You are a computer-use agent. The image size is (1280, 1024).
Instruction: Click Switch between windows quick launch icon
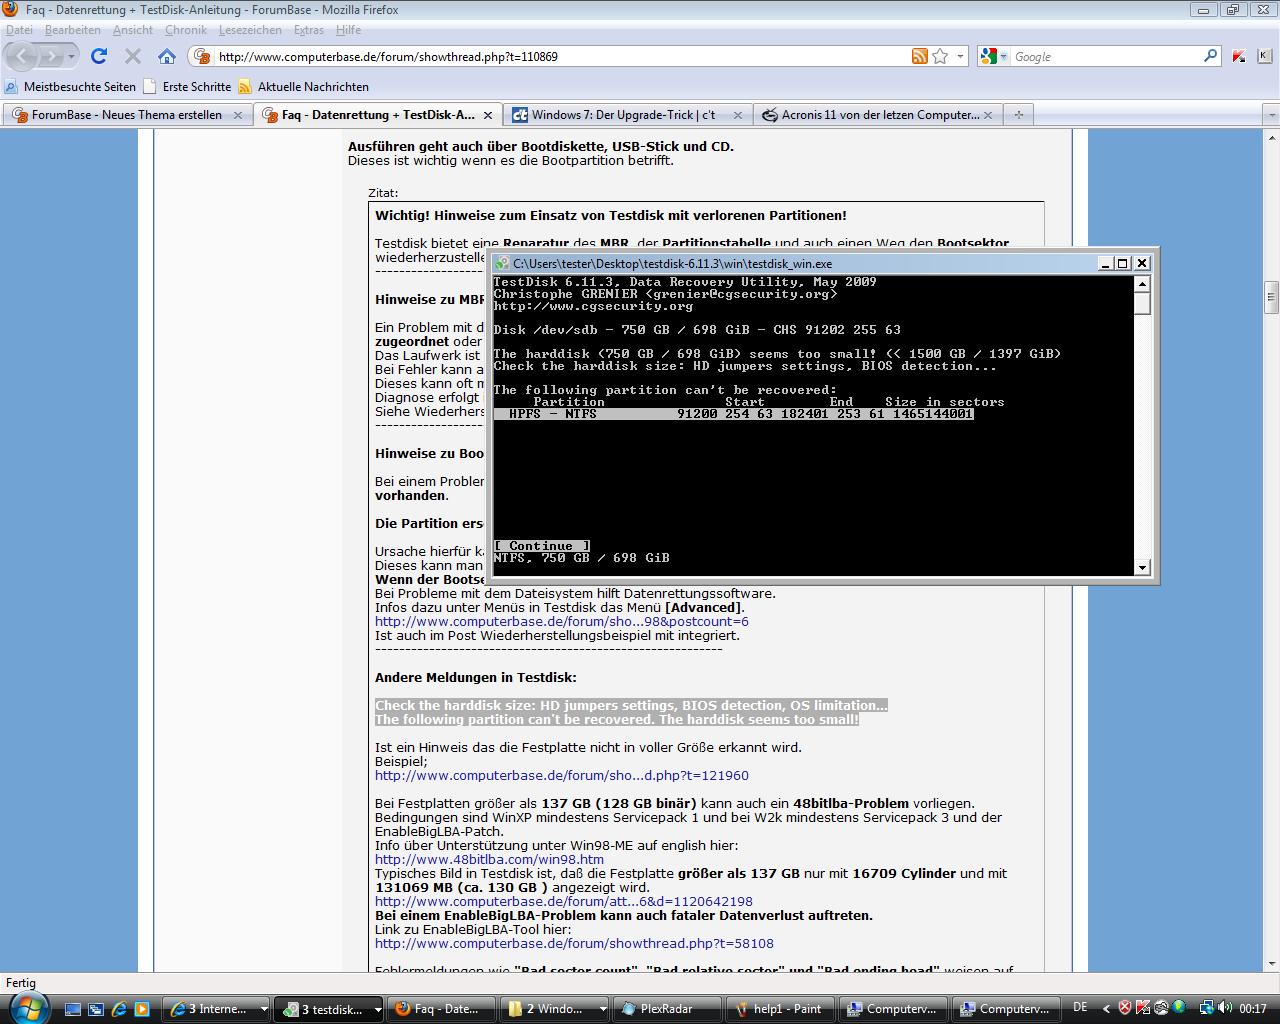pyautogui.click(x=96, y=1009)
